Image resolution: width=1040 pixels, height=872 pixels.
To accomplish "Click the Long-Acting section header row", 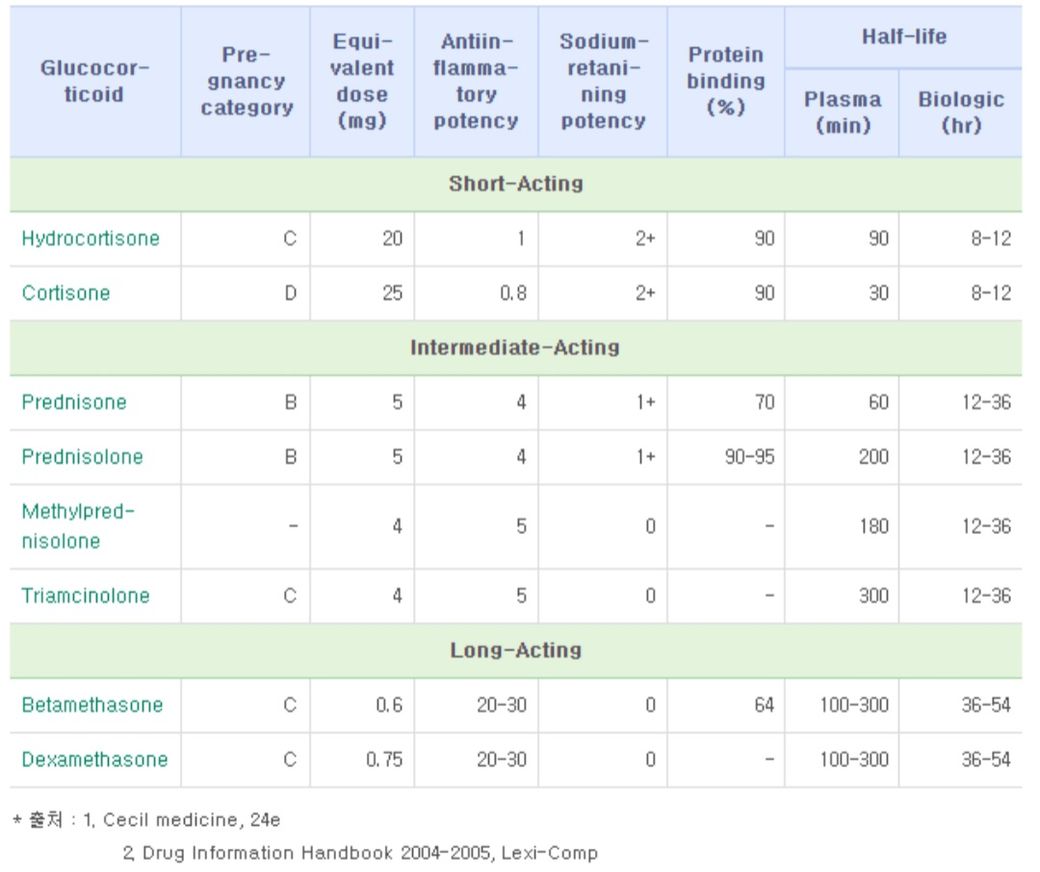I will (x=515, y=651).
